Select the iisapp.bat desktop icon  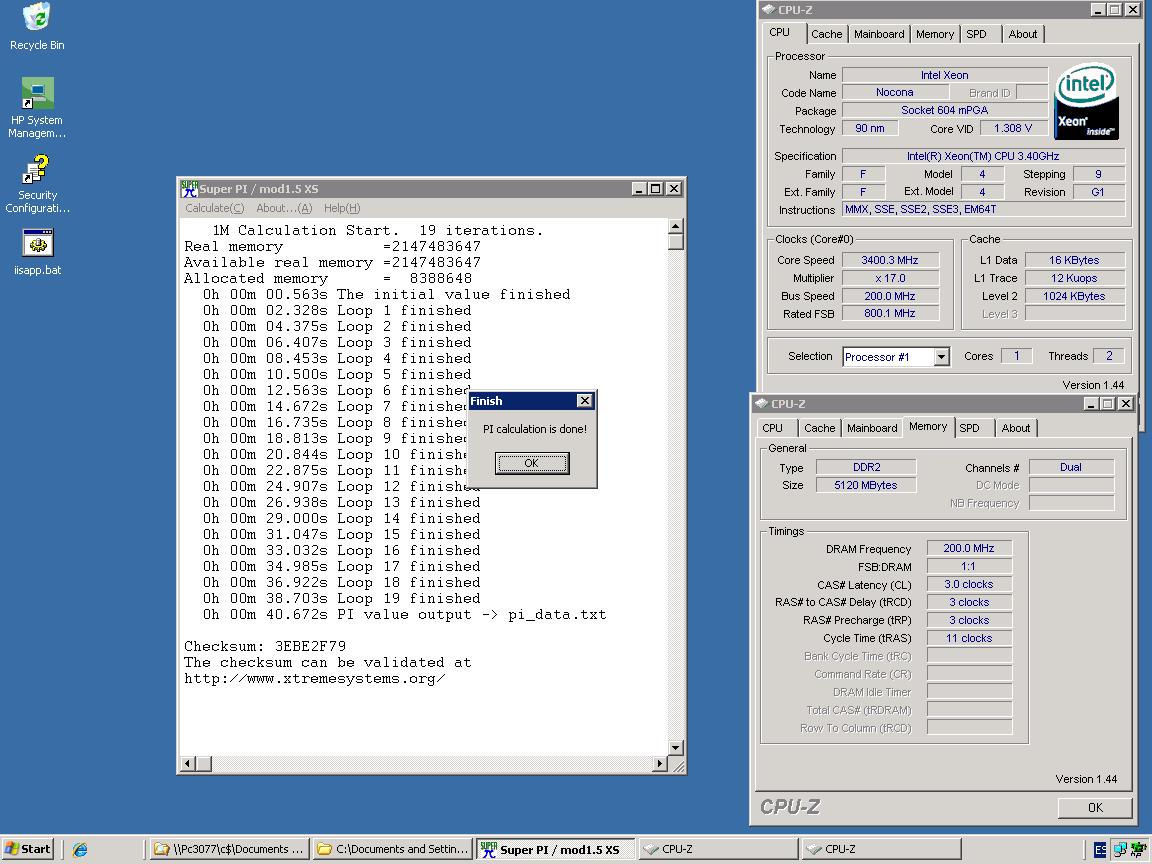(x=37, y=252)
